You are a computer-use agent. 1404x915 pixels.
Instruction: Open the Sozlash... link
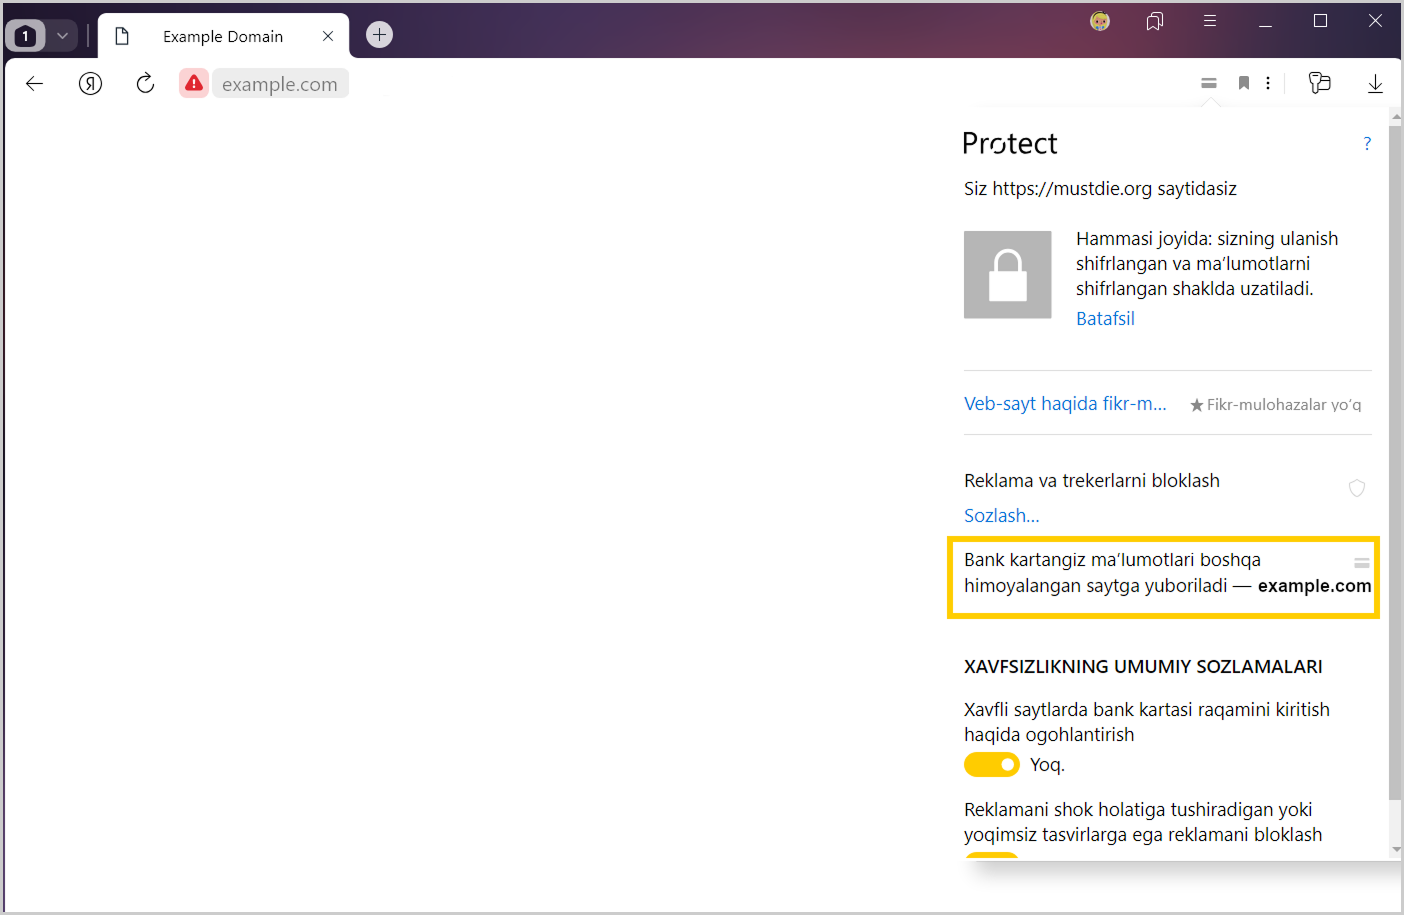point(1001,516)
